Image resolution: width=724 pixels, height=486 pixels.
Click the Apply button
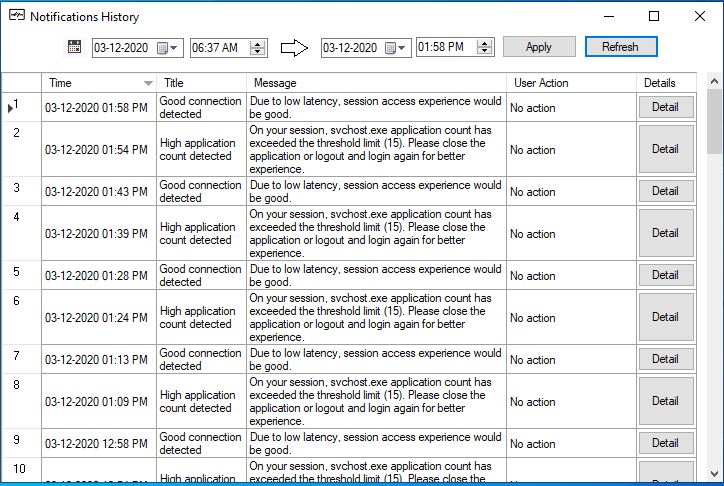click(539, 47)
